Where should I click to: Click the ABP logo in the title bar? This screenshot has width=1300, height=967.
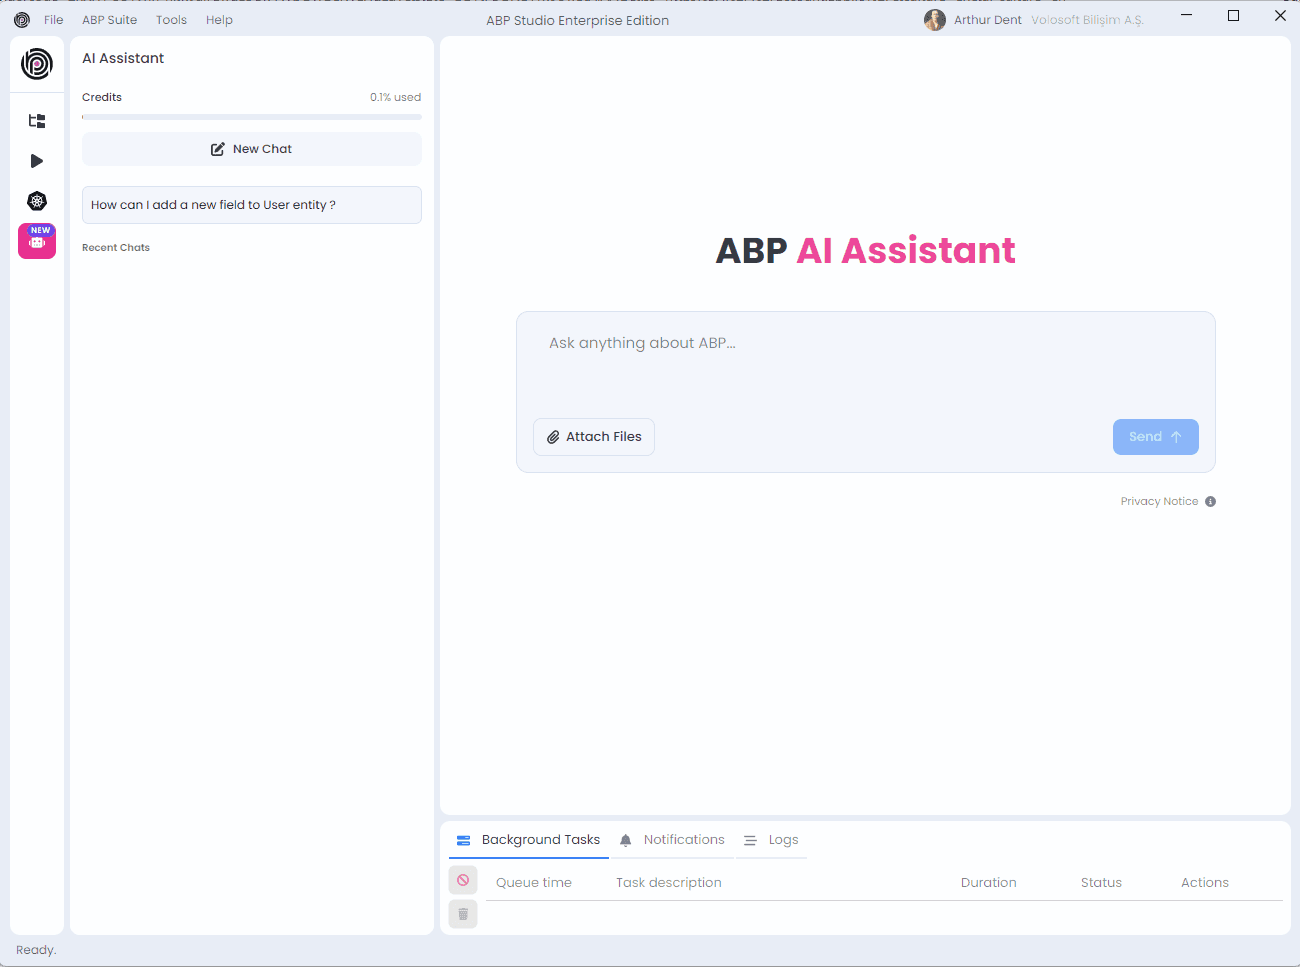coord(21,19)
